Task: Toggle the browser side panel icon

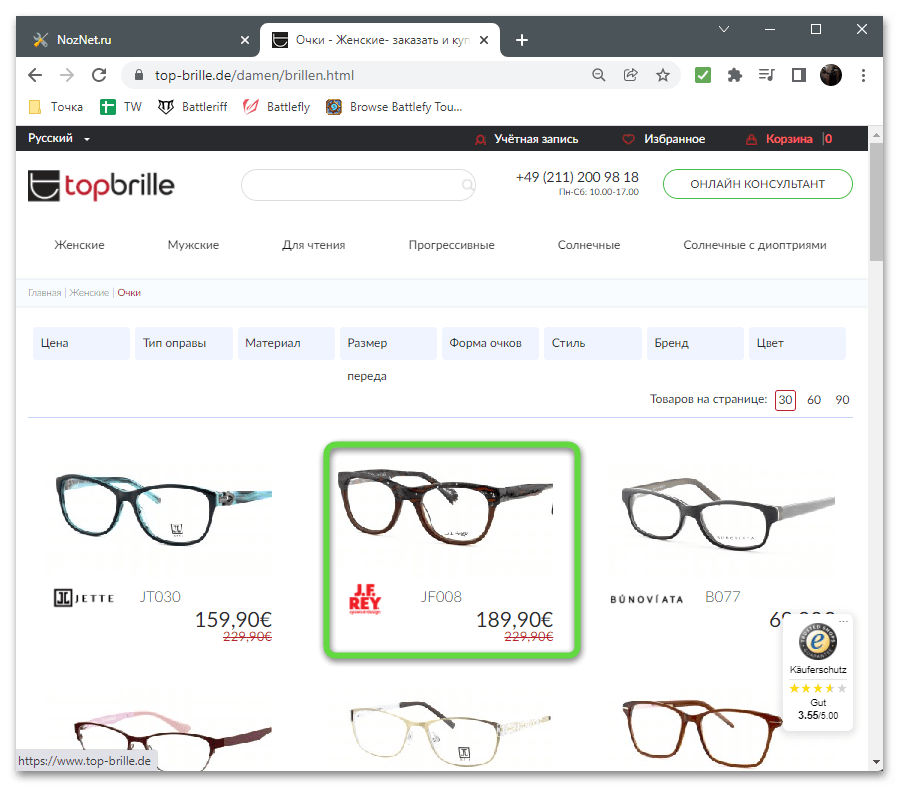Action: [799, 75]
